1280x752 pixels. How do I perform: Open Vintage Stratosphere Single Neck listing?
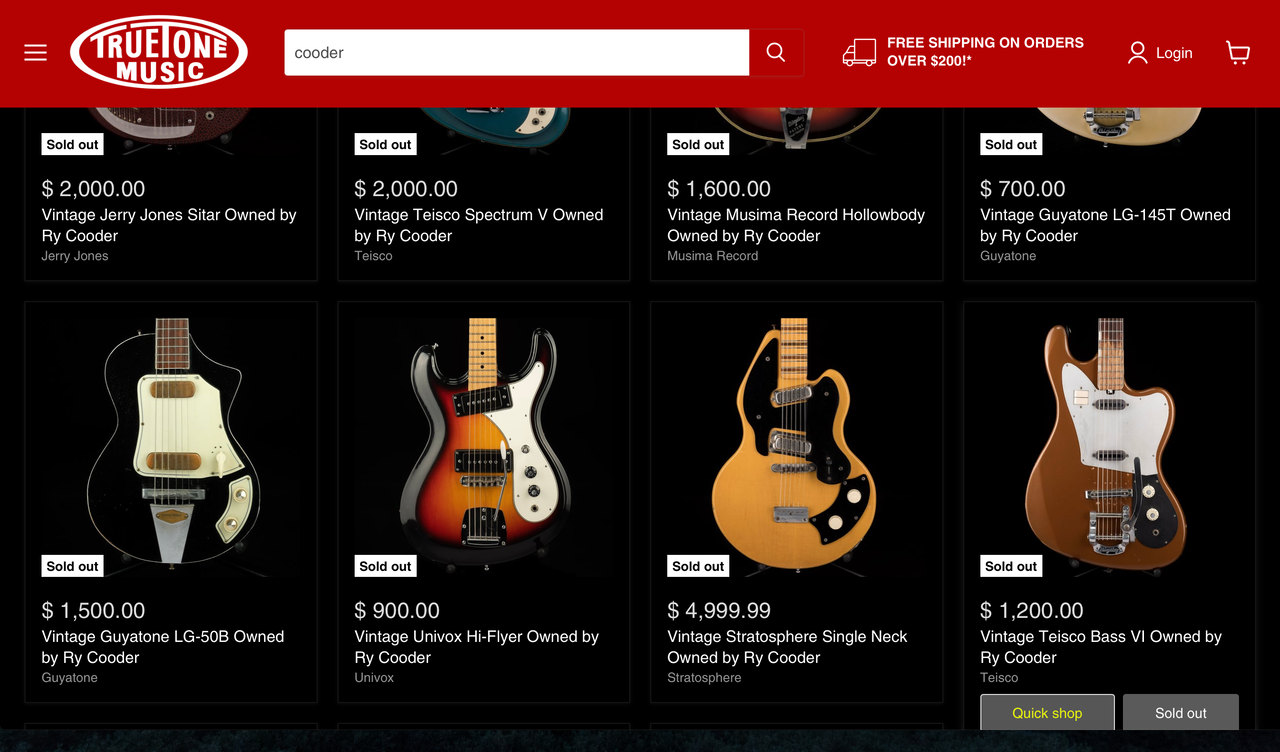pyautogui.click(x=788, y=647)
